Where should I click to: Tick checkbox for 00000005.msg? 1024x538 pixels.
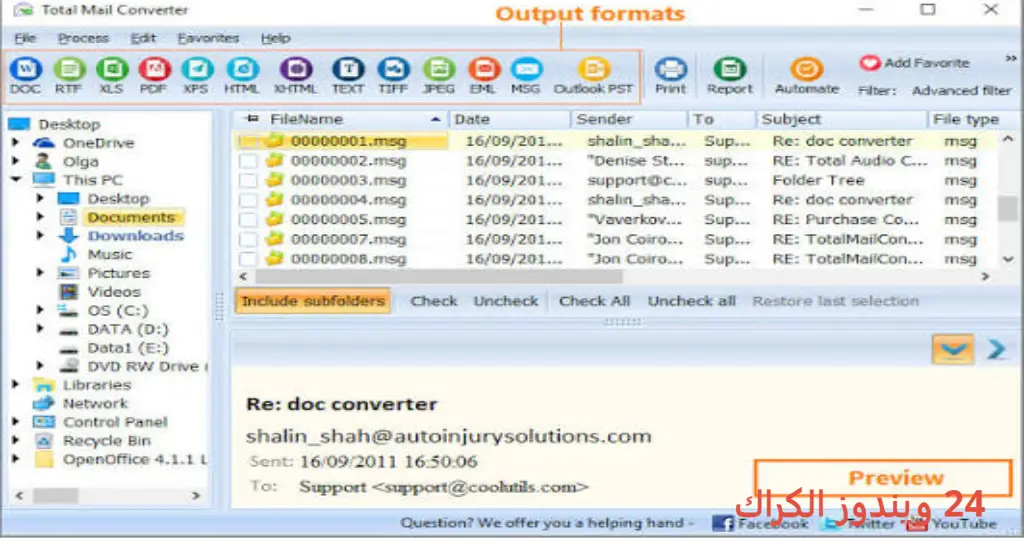248,219
